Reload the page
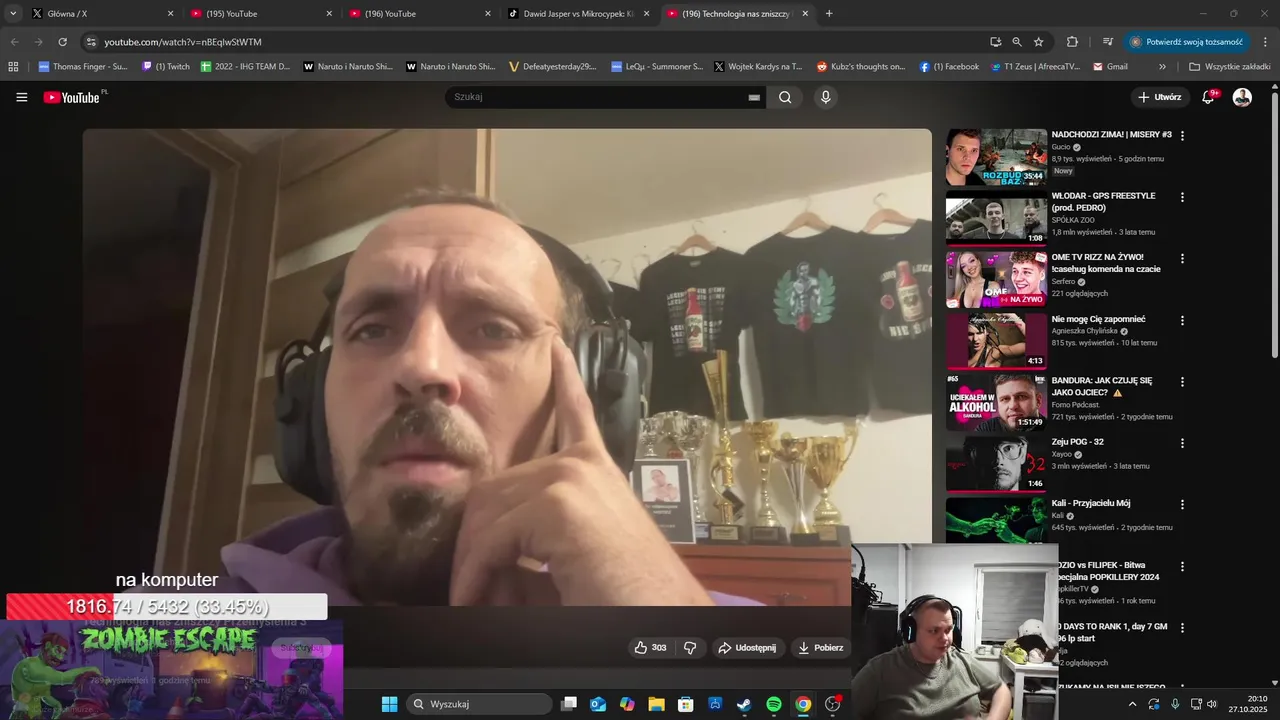This screenshot has width=1280, height=720. point(62,42)
